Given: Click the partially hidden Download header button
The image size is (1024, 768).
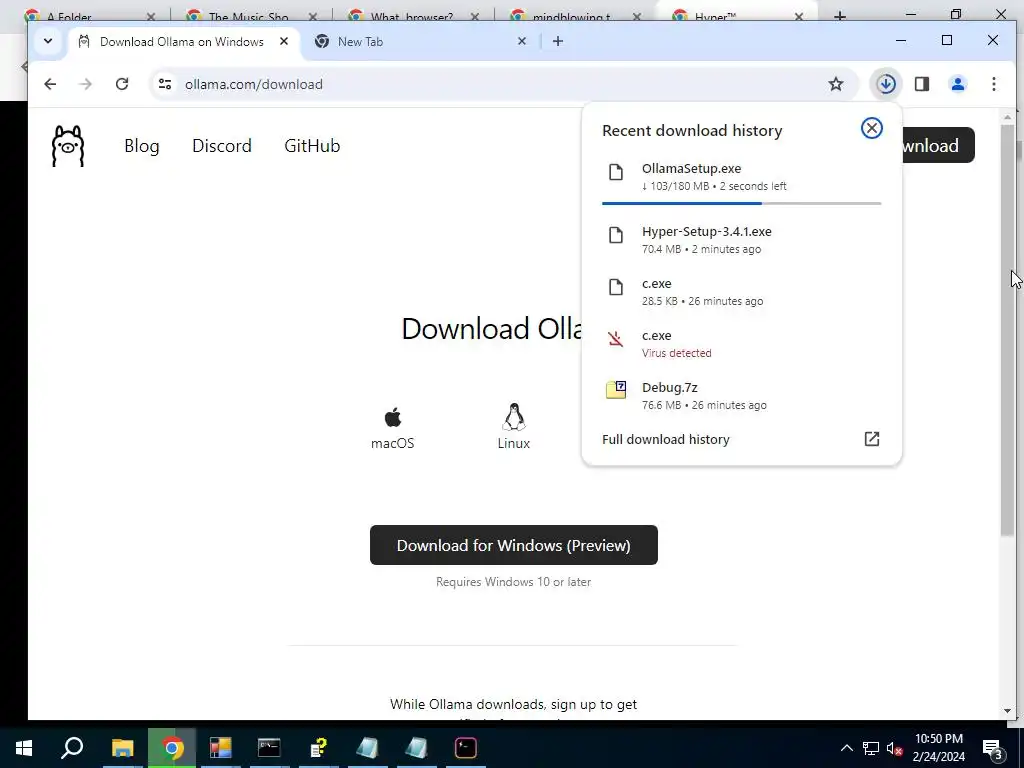Looking at the screenshot, I should (938, 145).
